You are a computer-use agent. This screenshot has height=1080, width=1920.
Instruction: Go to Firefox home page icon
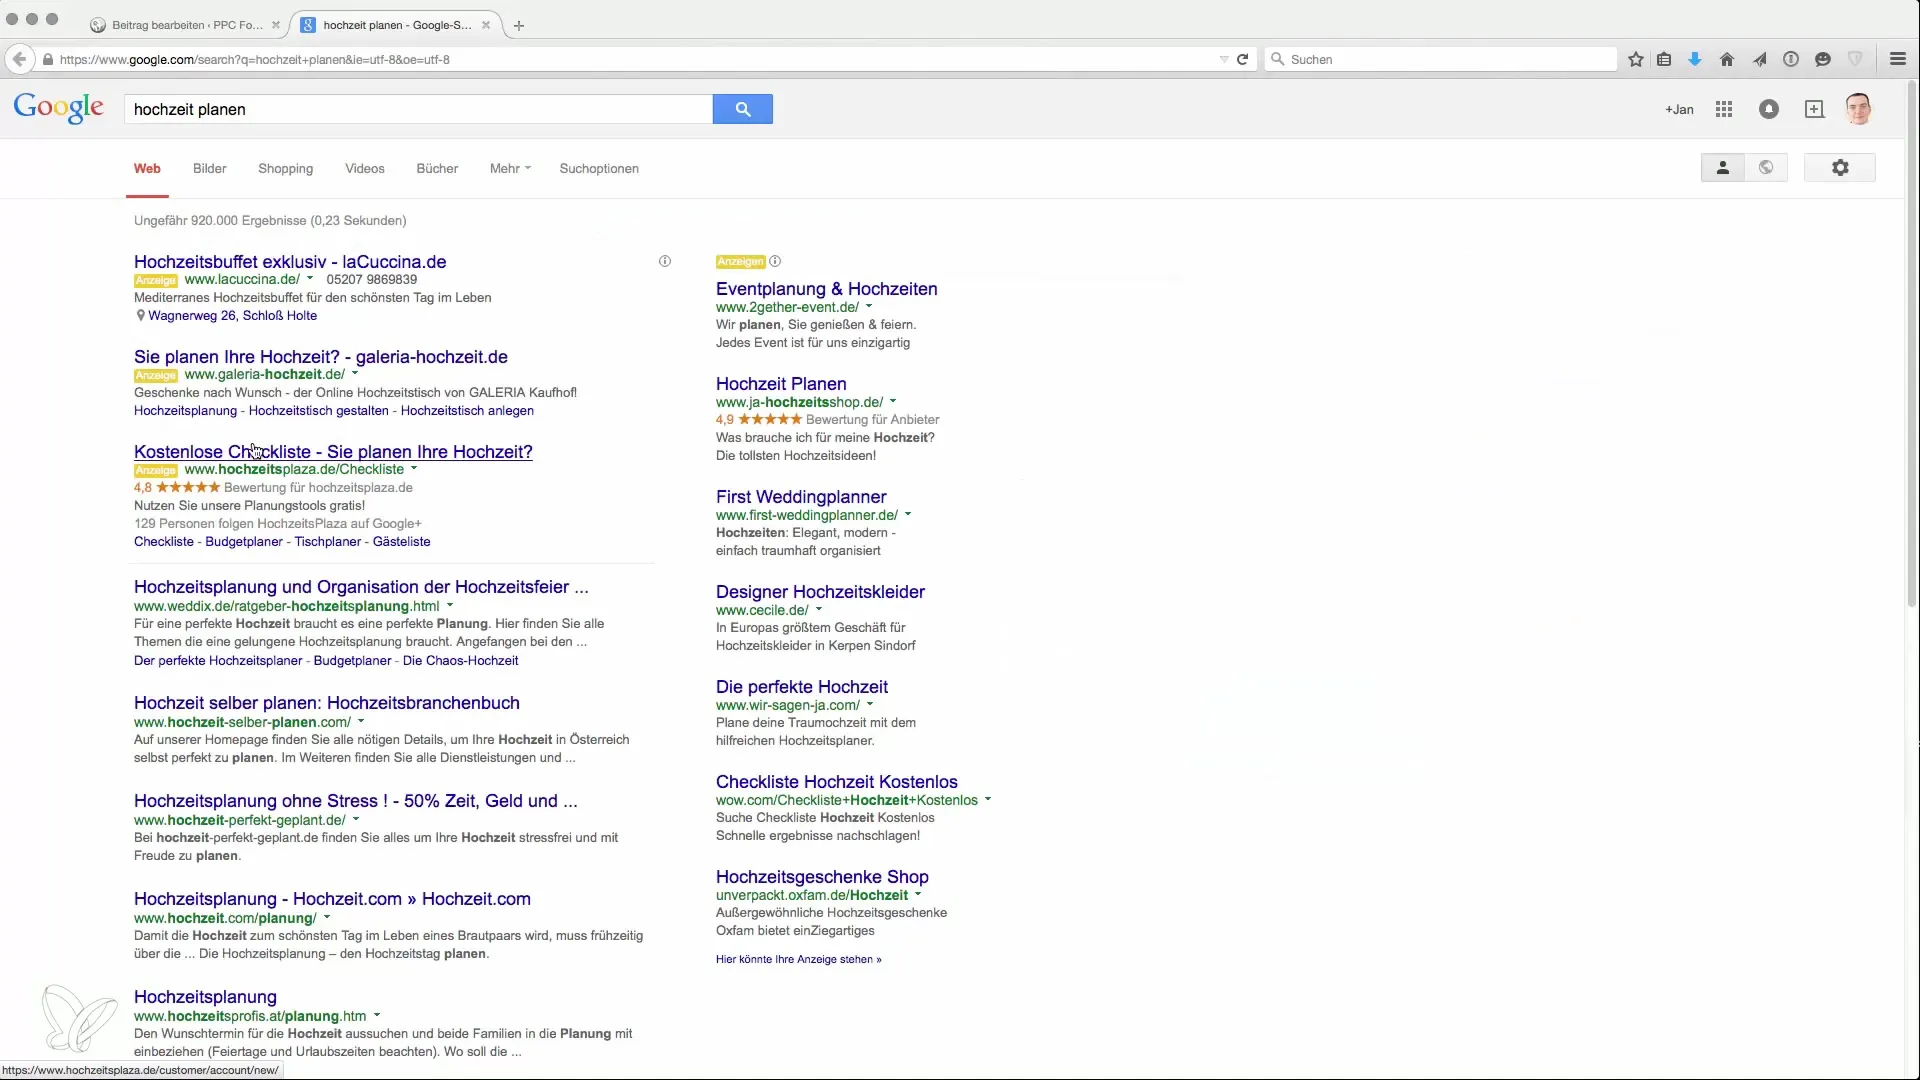click(x=1727, y=59)
